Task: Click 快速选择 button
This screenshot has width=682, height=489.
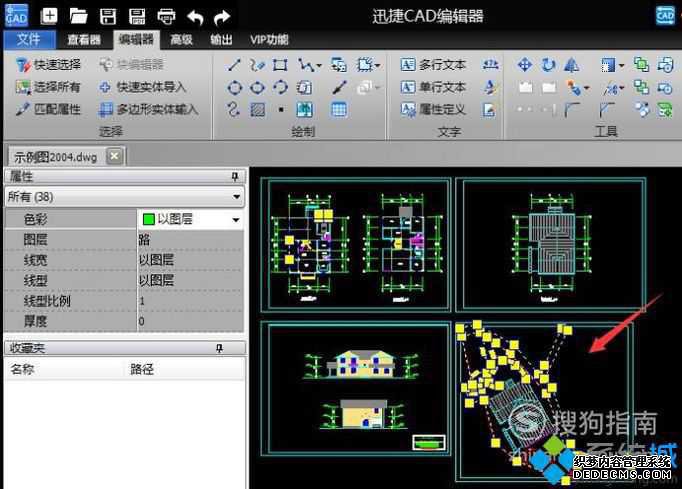Action: tap(48, 65)
